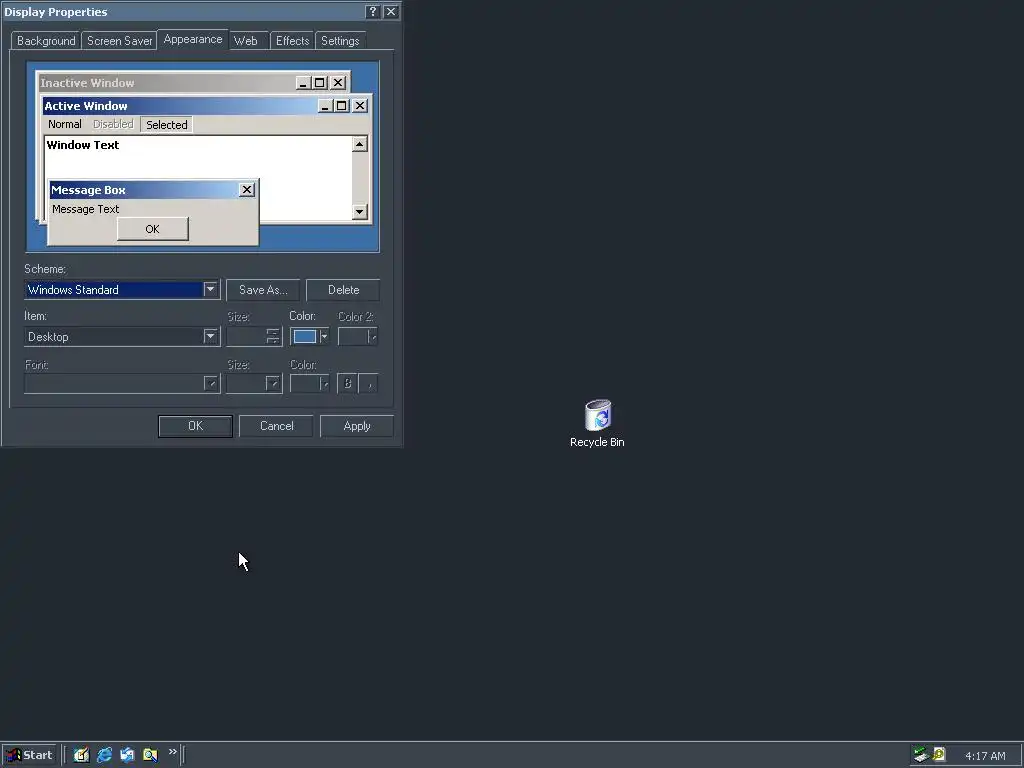Open the font Size dropdown arrow
The height and width of the screenshot is (768, 1024).
pos(273,383)
